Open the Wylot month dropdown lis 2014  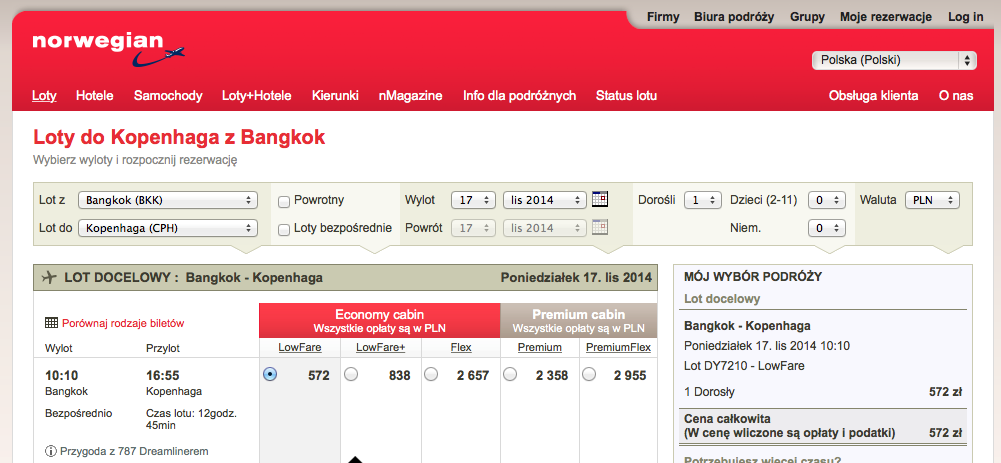point(545,200)
